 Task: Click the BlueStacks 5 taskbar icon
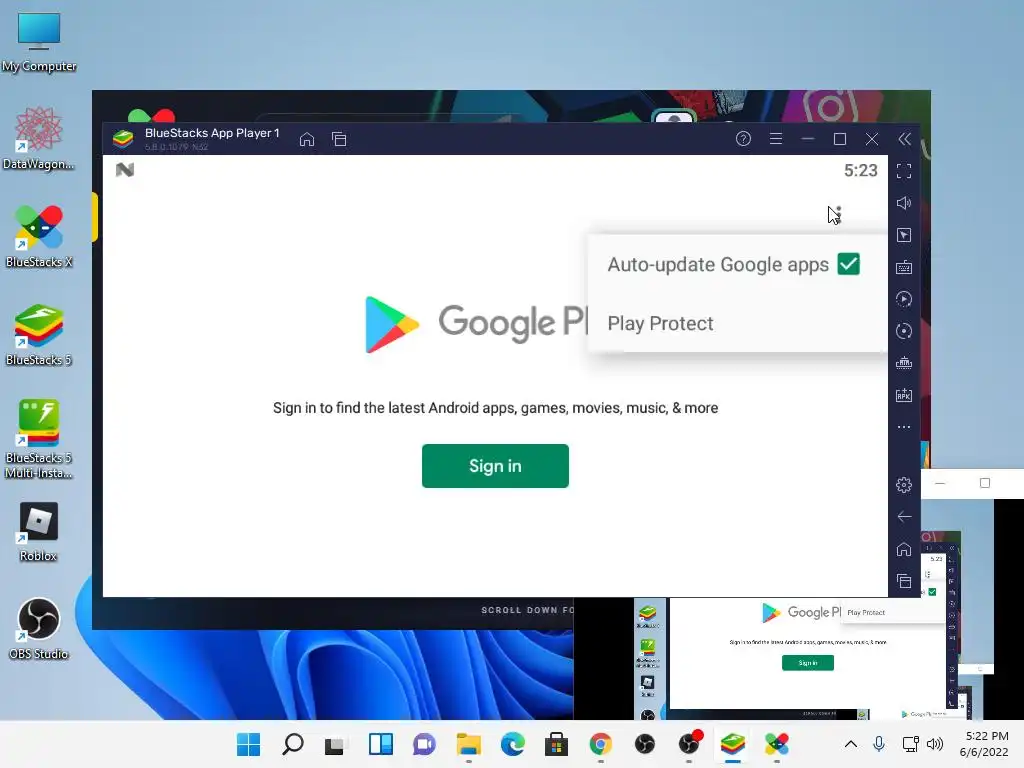[x=733, y=744]
